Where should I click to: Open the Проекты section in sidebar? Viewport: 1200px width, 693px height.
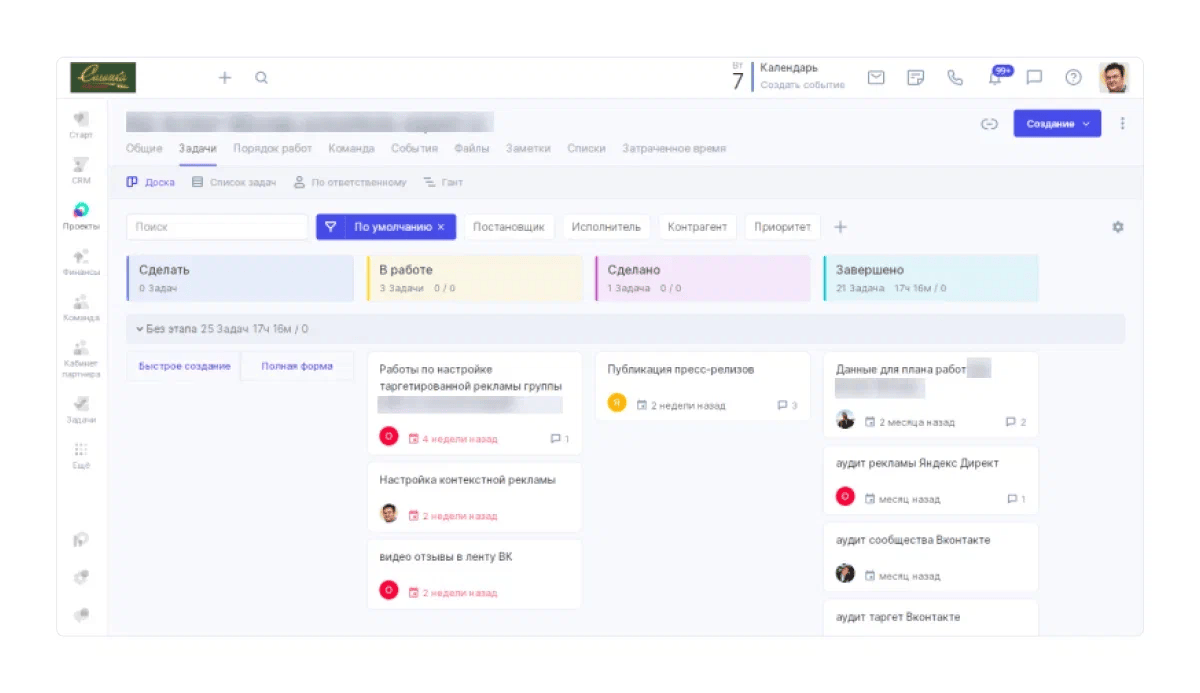click(81, 216)
